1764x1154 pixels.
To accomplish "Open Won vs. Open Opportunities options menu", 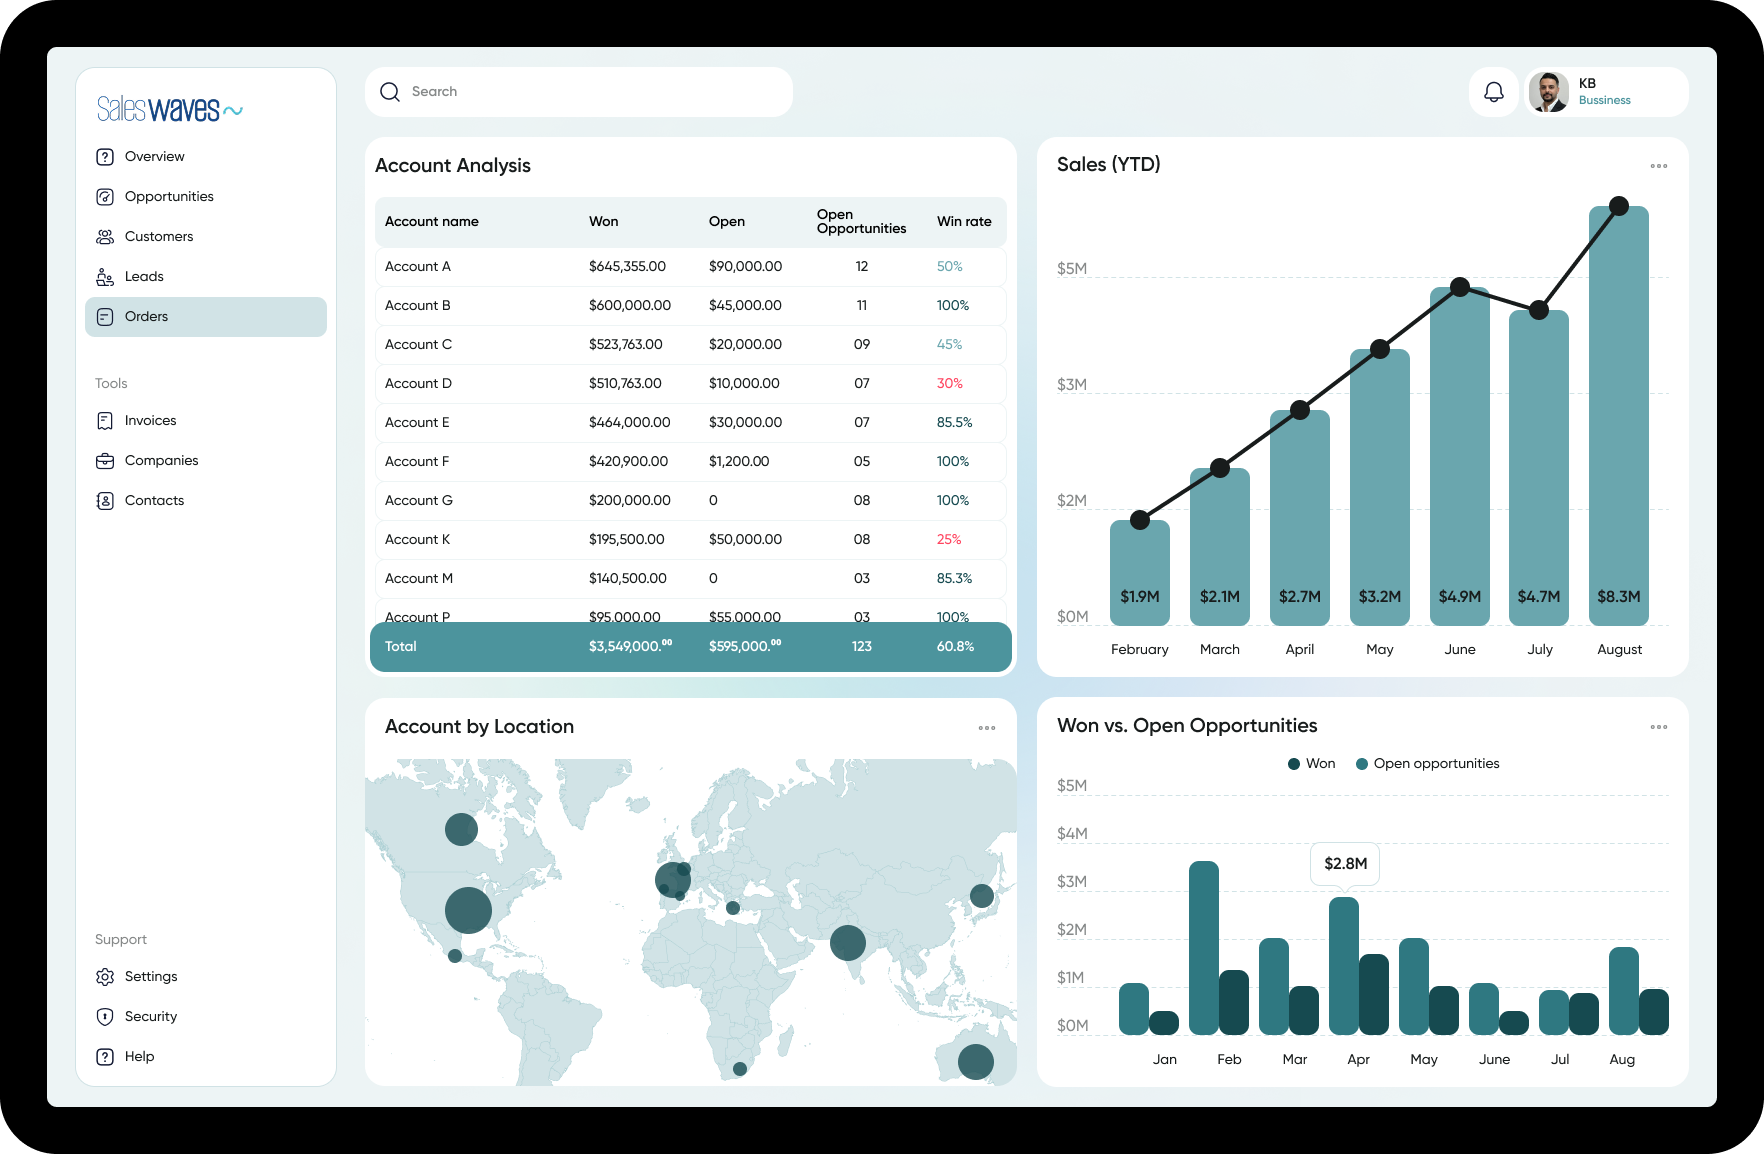I will click(x=1659, y=727).
